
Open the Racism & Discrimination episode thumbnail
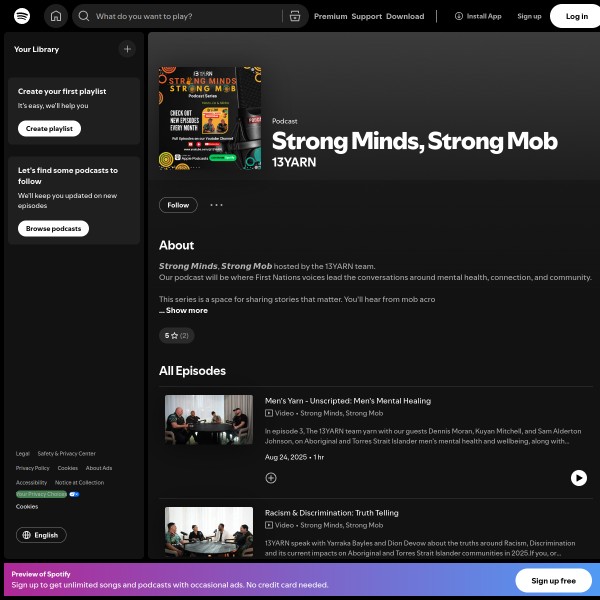click(209, 532)
